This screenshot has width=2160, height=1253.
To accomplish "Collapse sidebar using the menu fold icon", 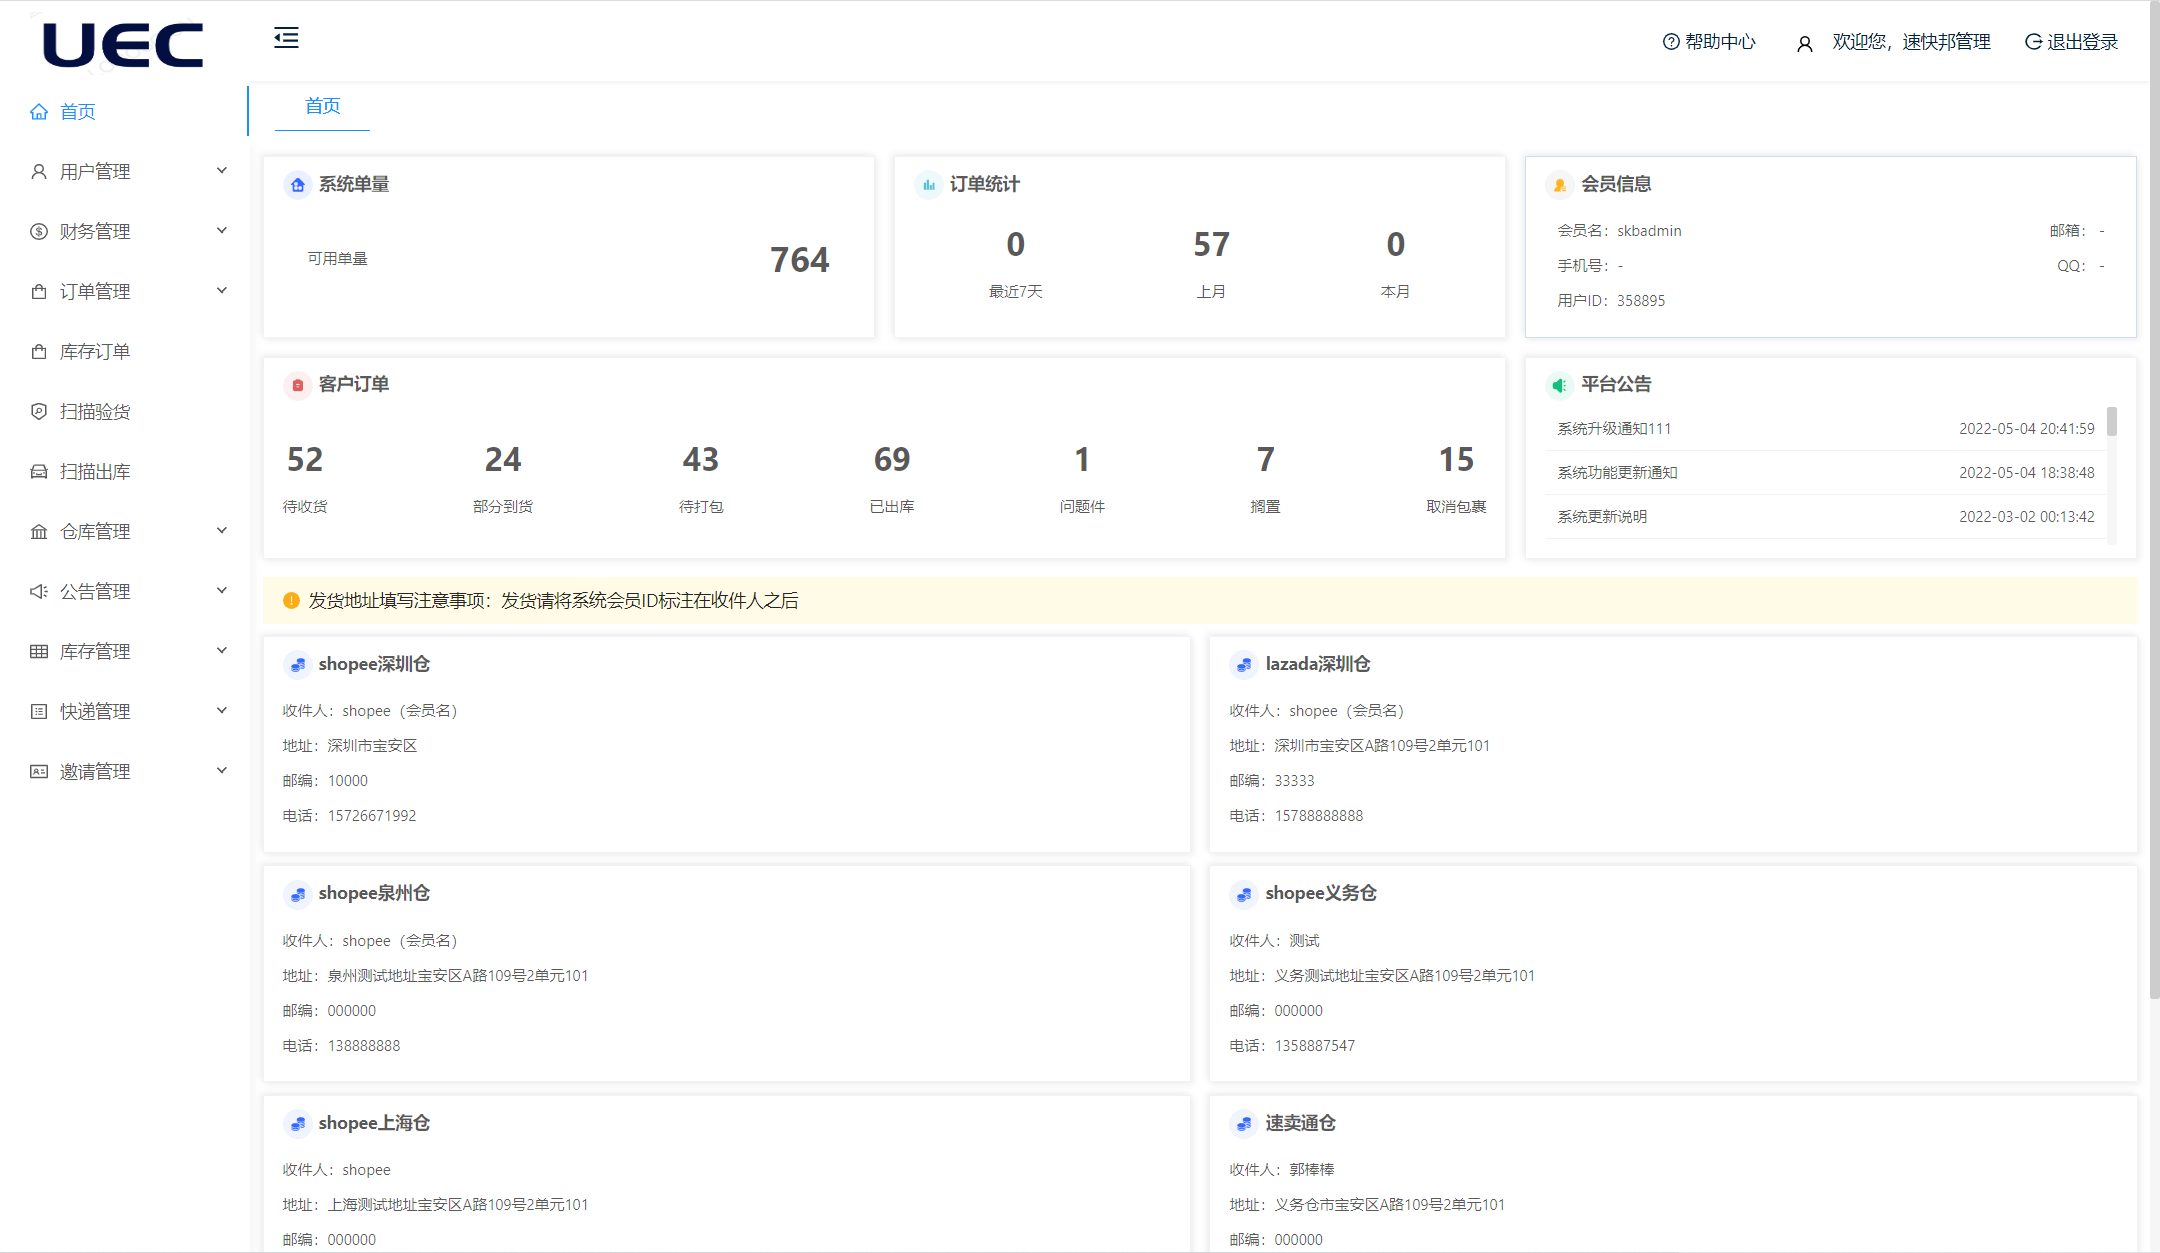I will (x=286, y=38).
